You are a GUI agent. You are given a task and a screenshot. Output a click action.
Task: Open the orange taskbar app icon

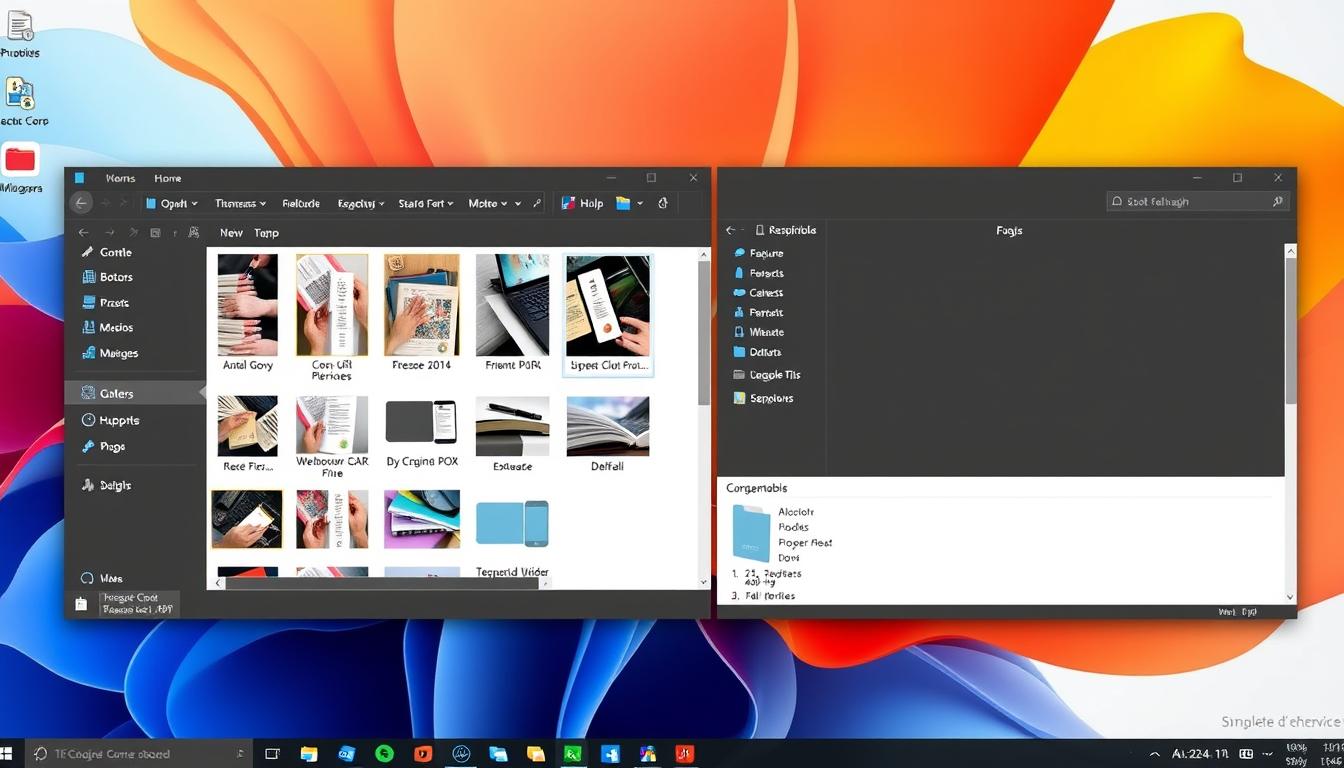[x=422, y=754]
